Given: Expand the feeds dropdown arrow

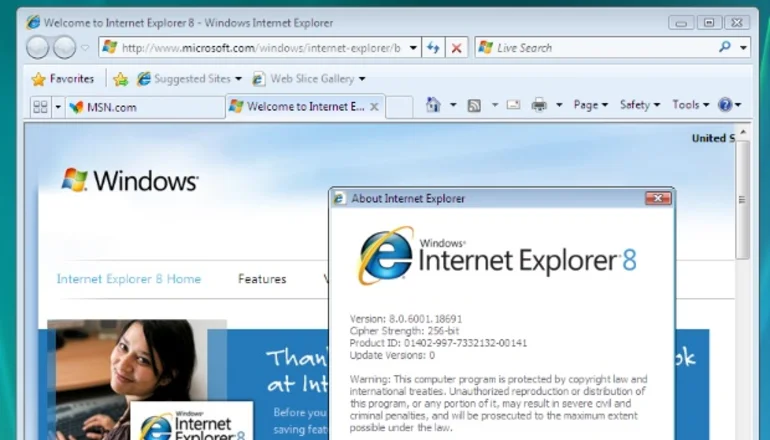Looking at the screenshot, I should (495, 105).
